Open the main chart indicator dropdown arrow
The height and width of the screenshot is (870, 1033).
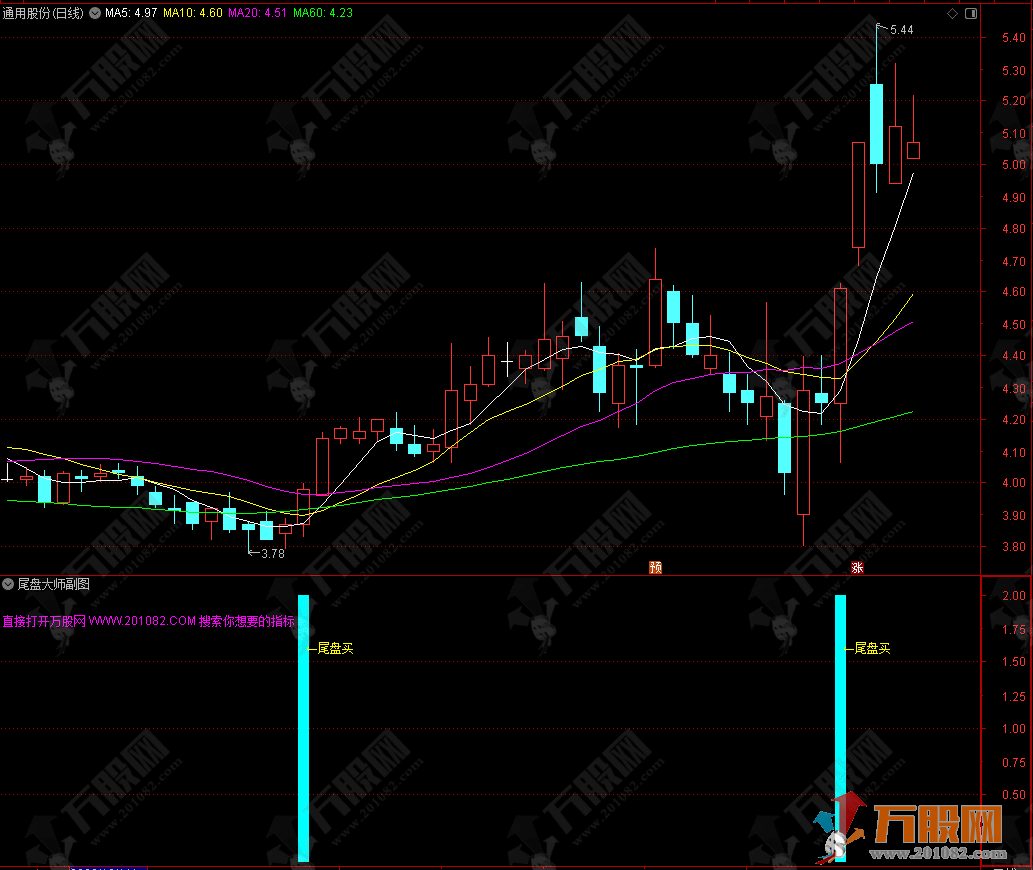[95, 13]
